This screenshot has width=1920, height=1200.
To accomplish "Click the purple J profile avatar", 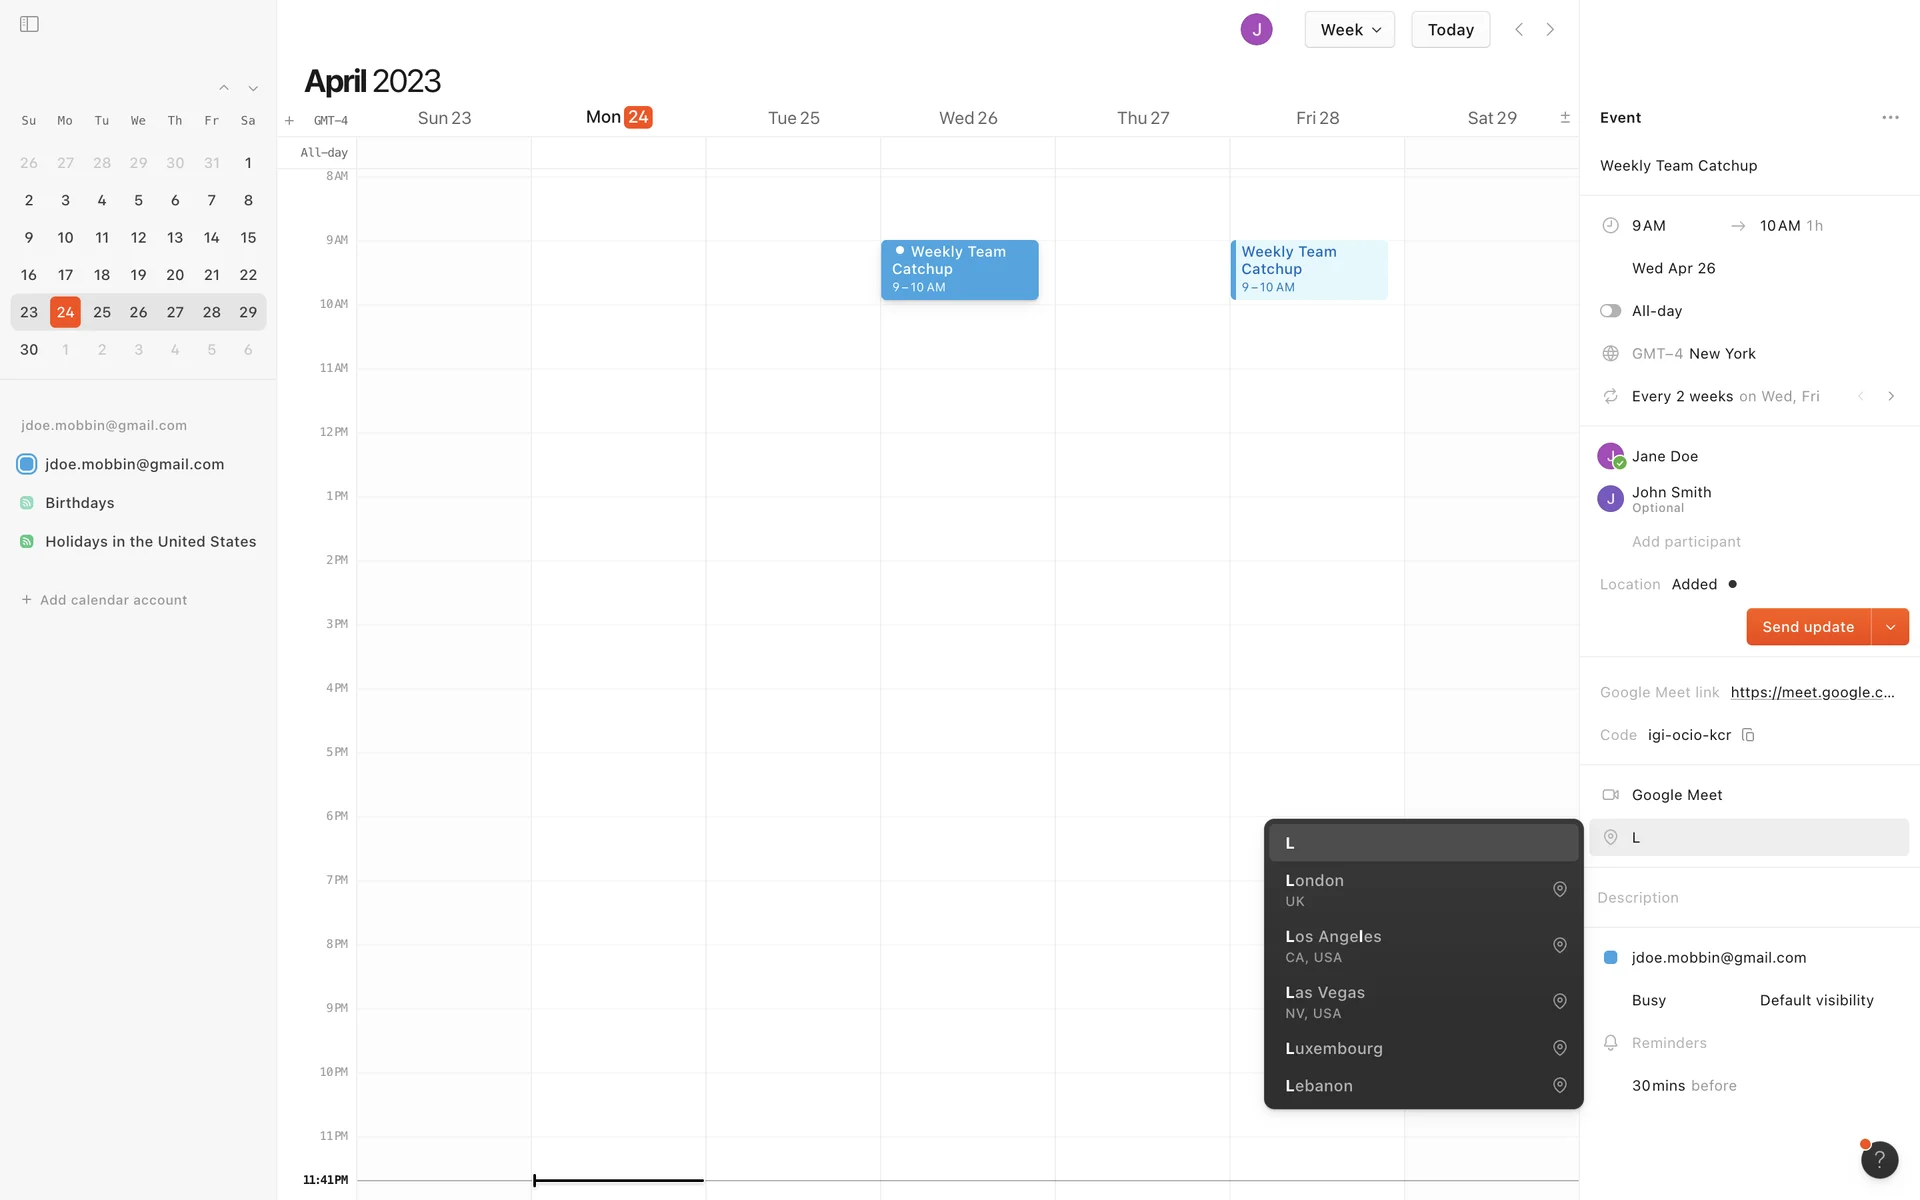I will (1256, 30).
